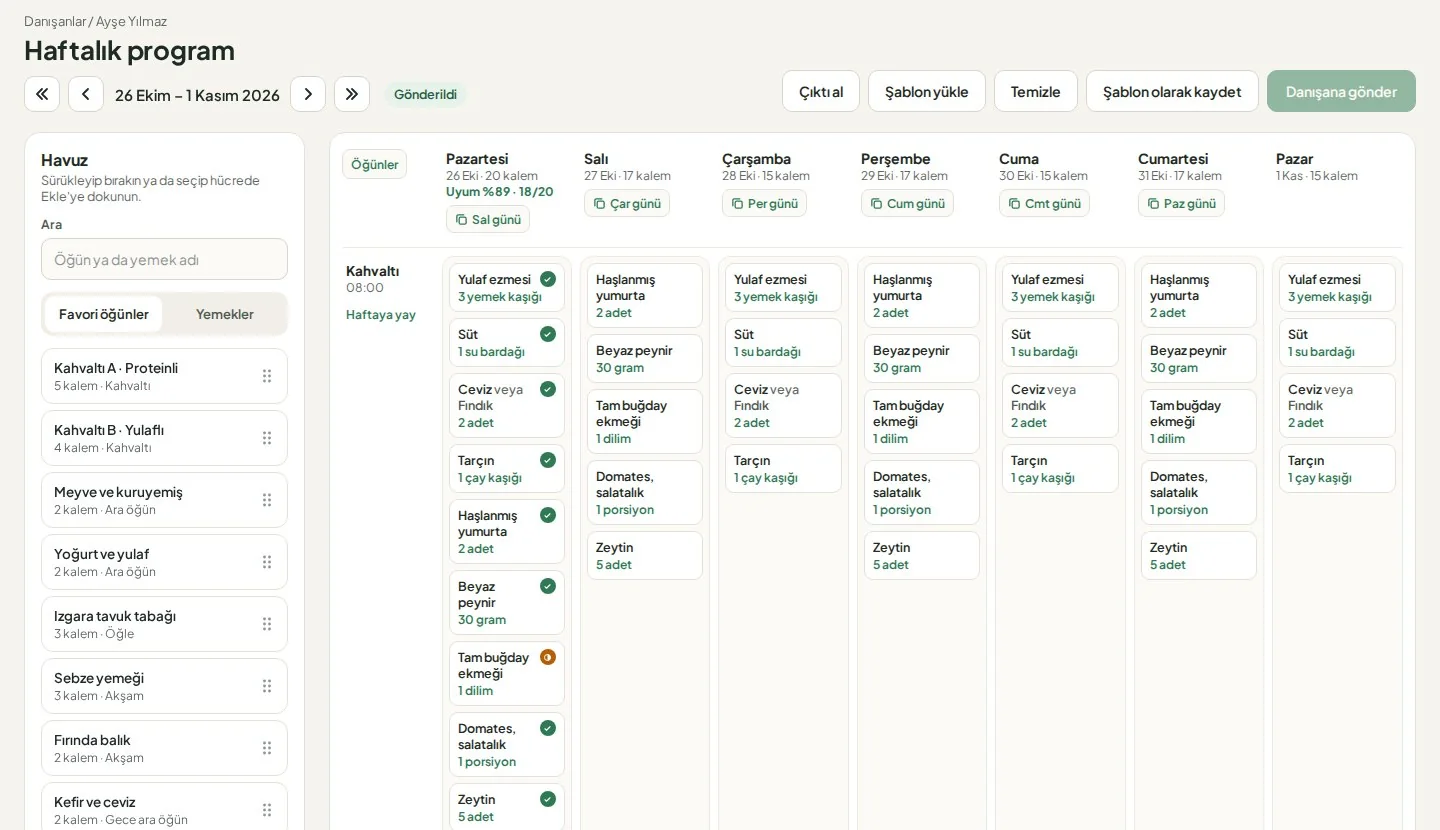Viewport: 1440px width, 830px height.
Task: Open Sunday's Yulaf ezmesi card
Action: pos(1337,287)
